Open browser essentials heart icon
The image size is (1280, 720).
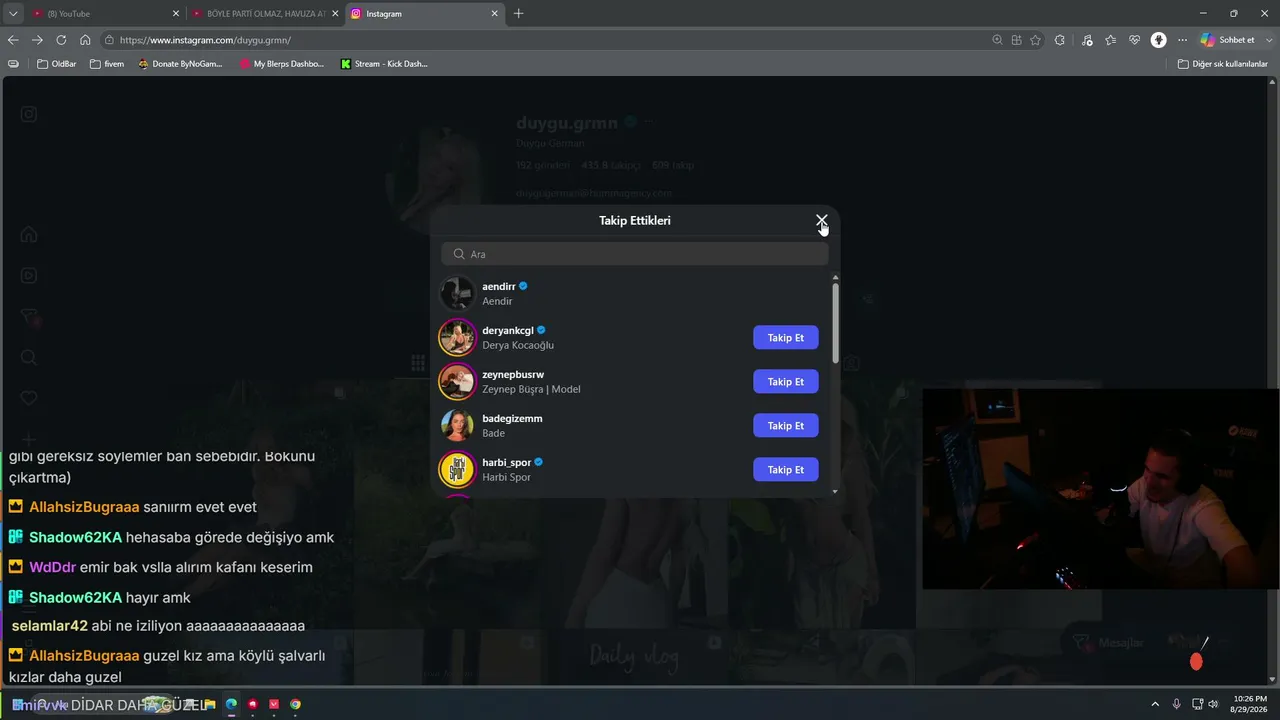click(x=1135, y=40)
